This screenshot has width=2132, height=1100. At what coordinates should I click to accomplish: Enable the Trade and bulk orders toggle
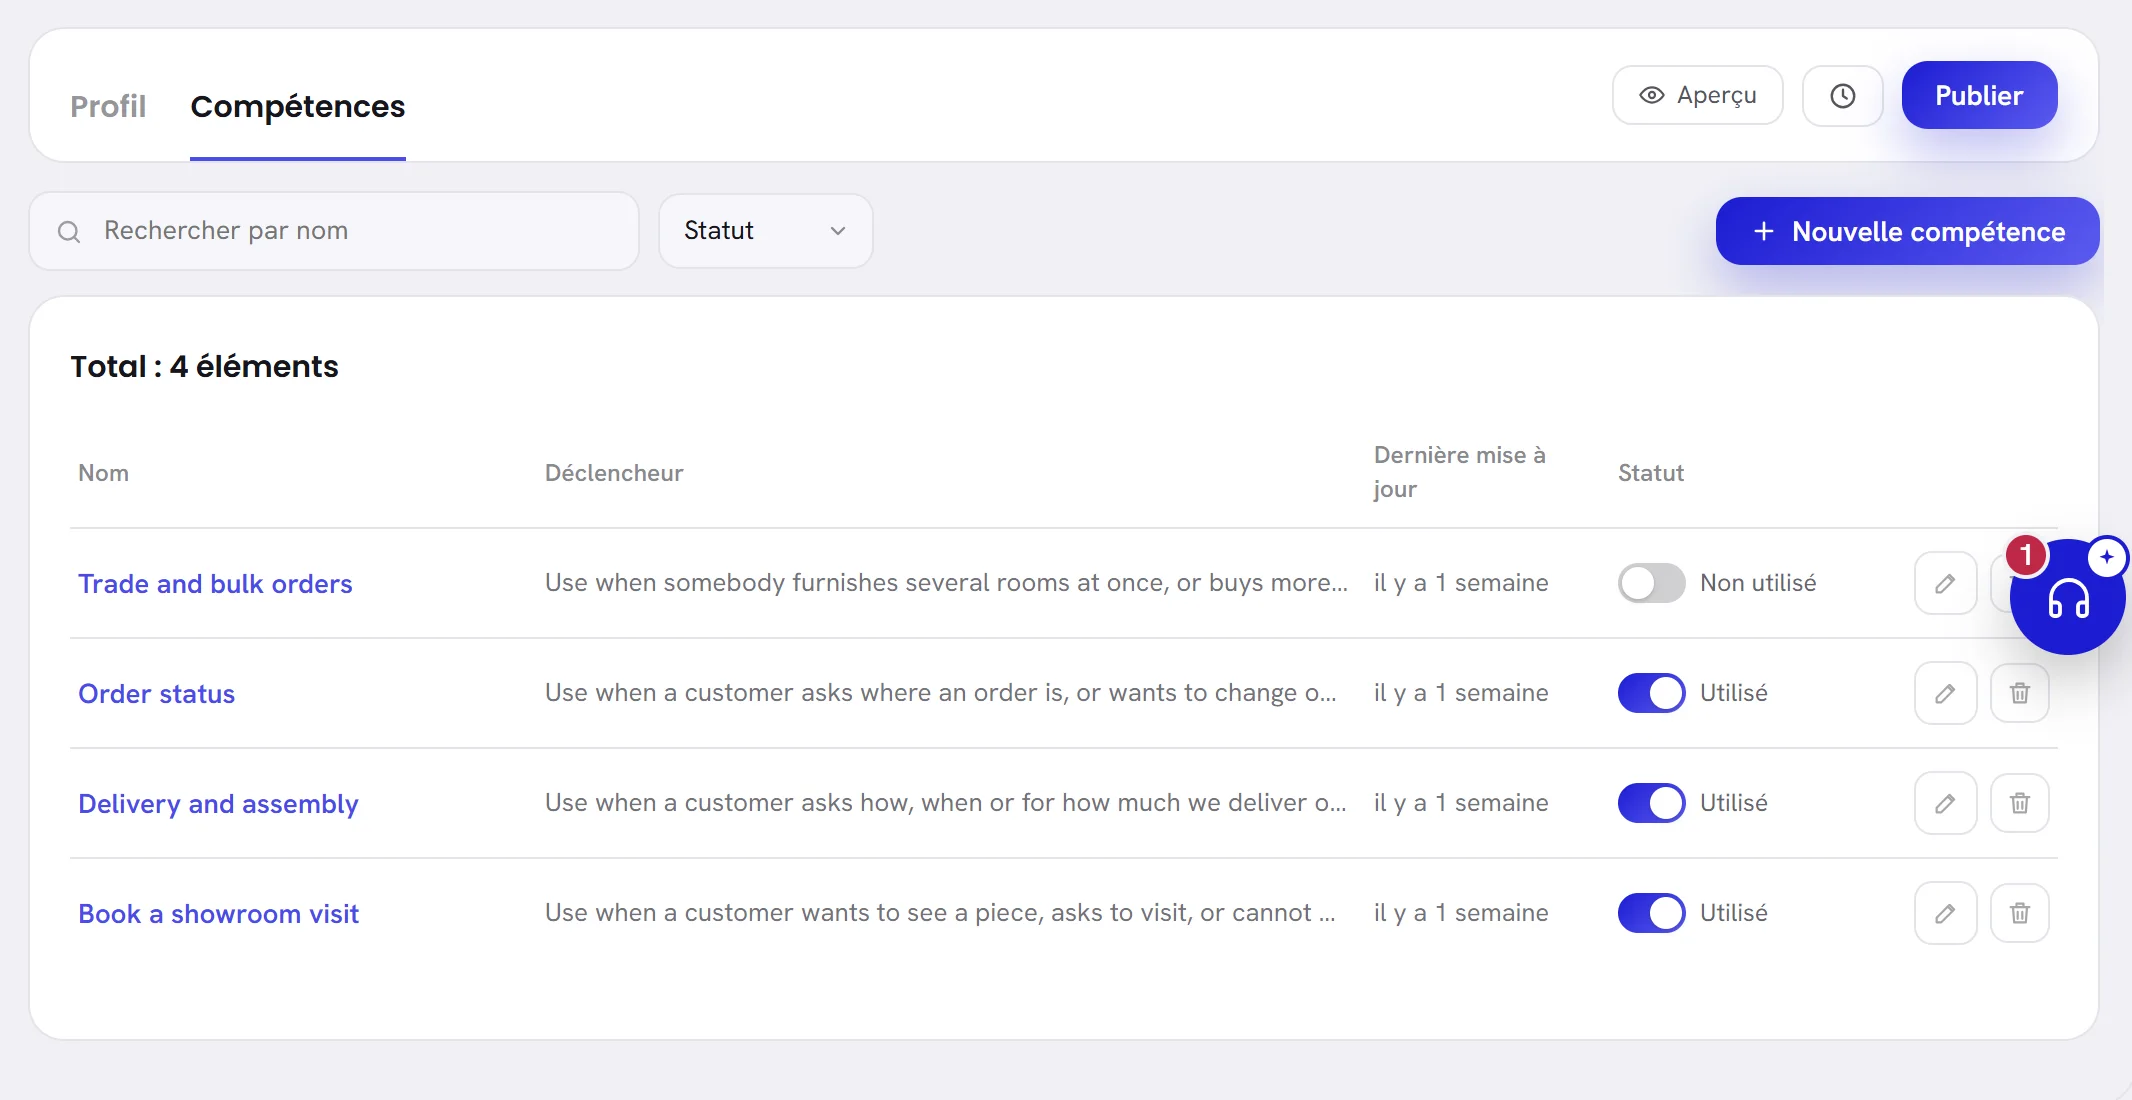[x=1651, y=583]
